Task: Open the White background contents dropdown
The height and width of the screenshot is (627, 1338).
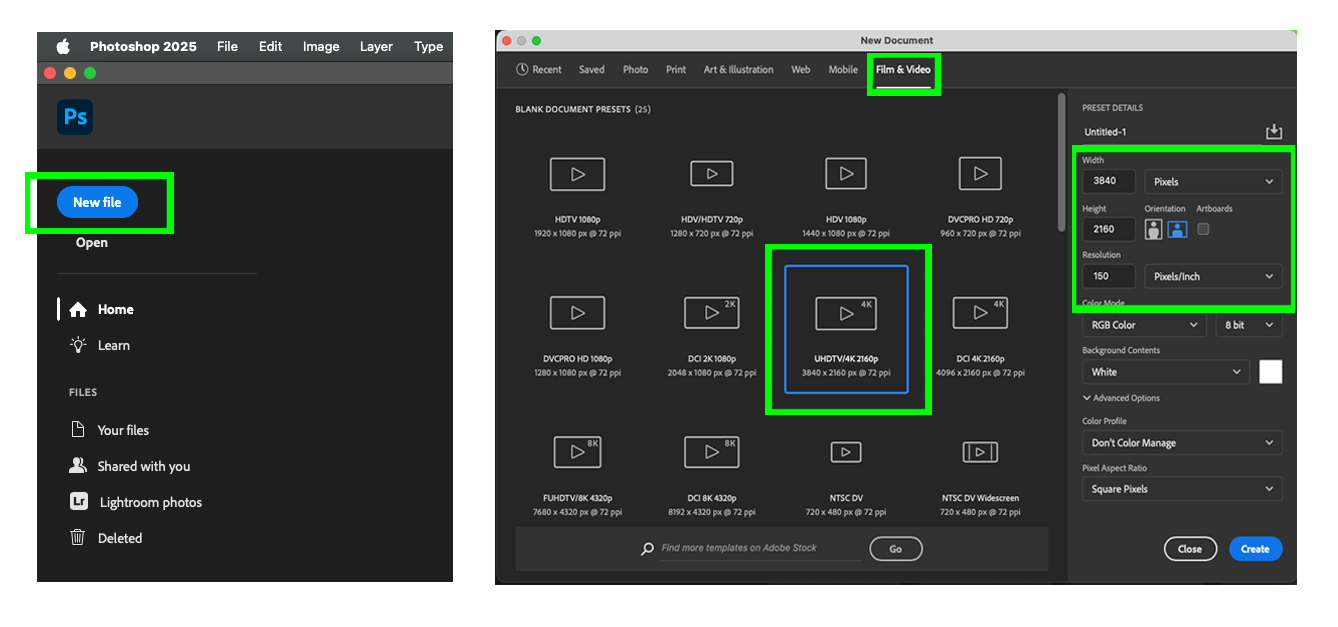Action: coord(1165,372)
